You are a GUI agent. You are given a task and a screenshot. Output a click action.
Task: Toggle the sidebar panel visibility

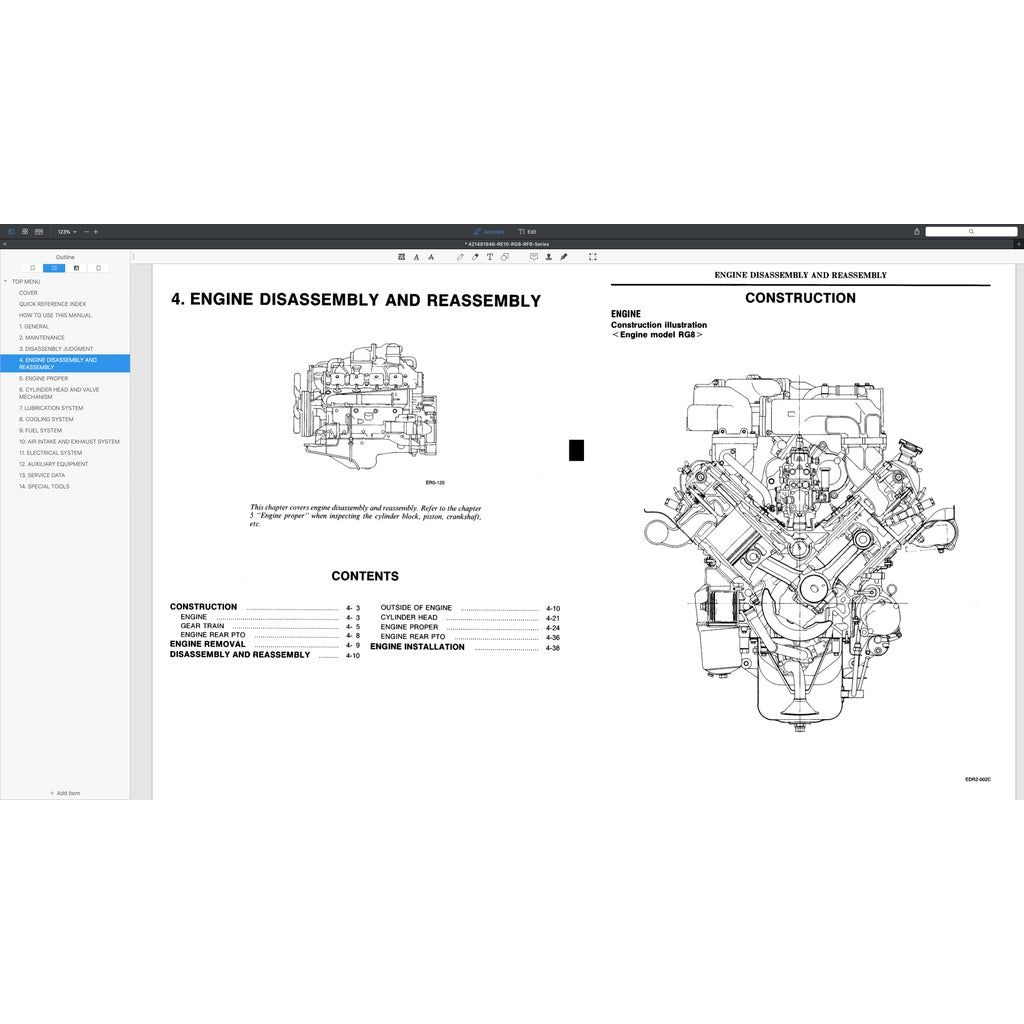(x=12, y=231)
